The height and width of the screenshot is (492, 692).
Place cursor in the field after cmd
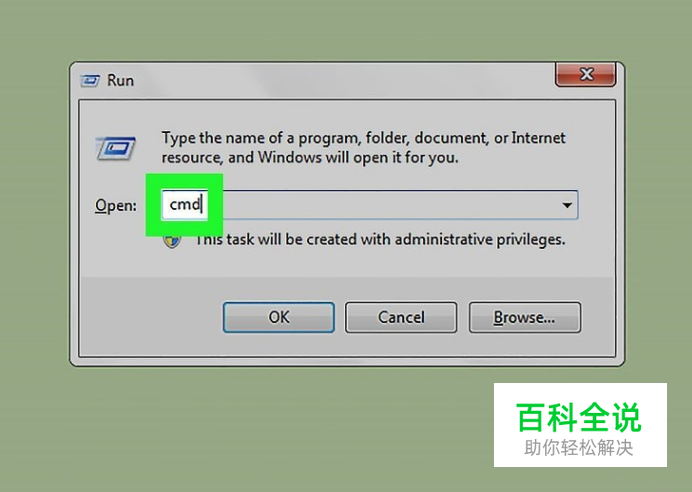[203, 204]
